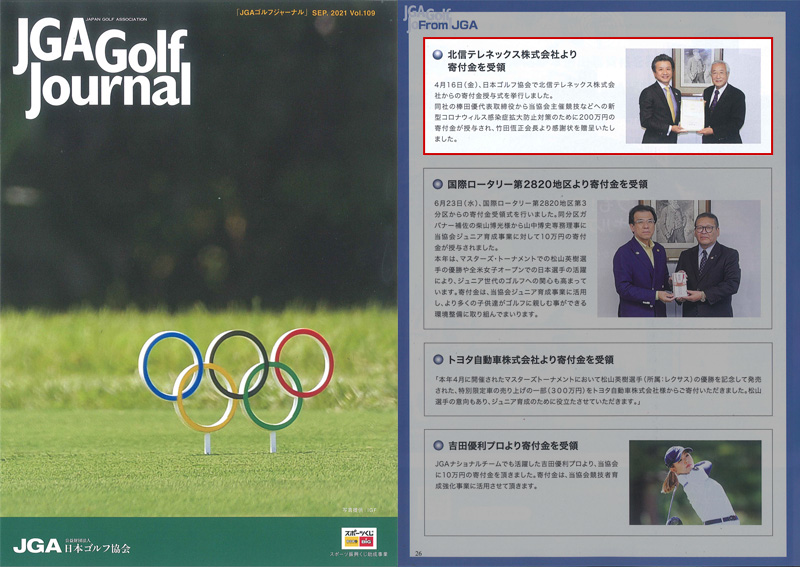Viewport: 800px width, 567px height.
Task: Click the 吉田優利プロ donation headline
Action: point(513,446)
